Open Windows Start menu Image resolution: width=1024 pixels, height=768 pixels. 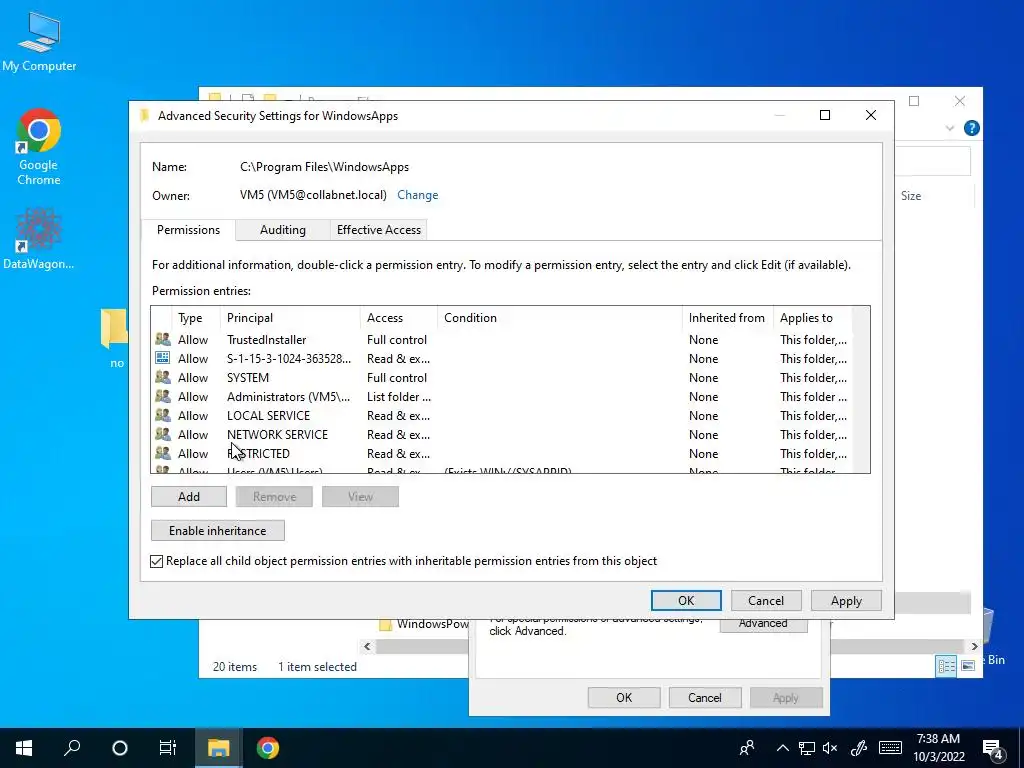pos(24,748)
